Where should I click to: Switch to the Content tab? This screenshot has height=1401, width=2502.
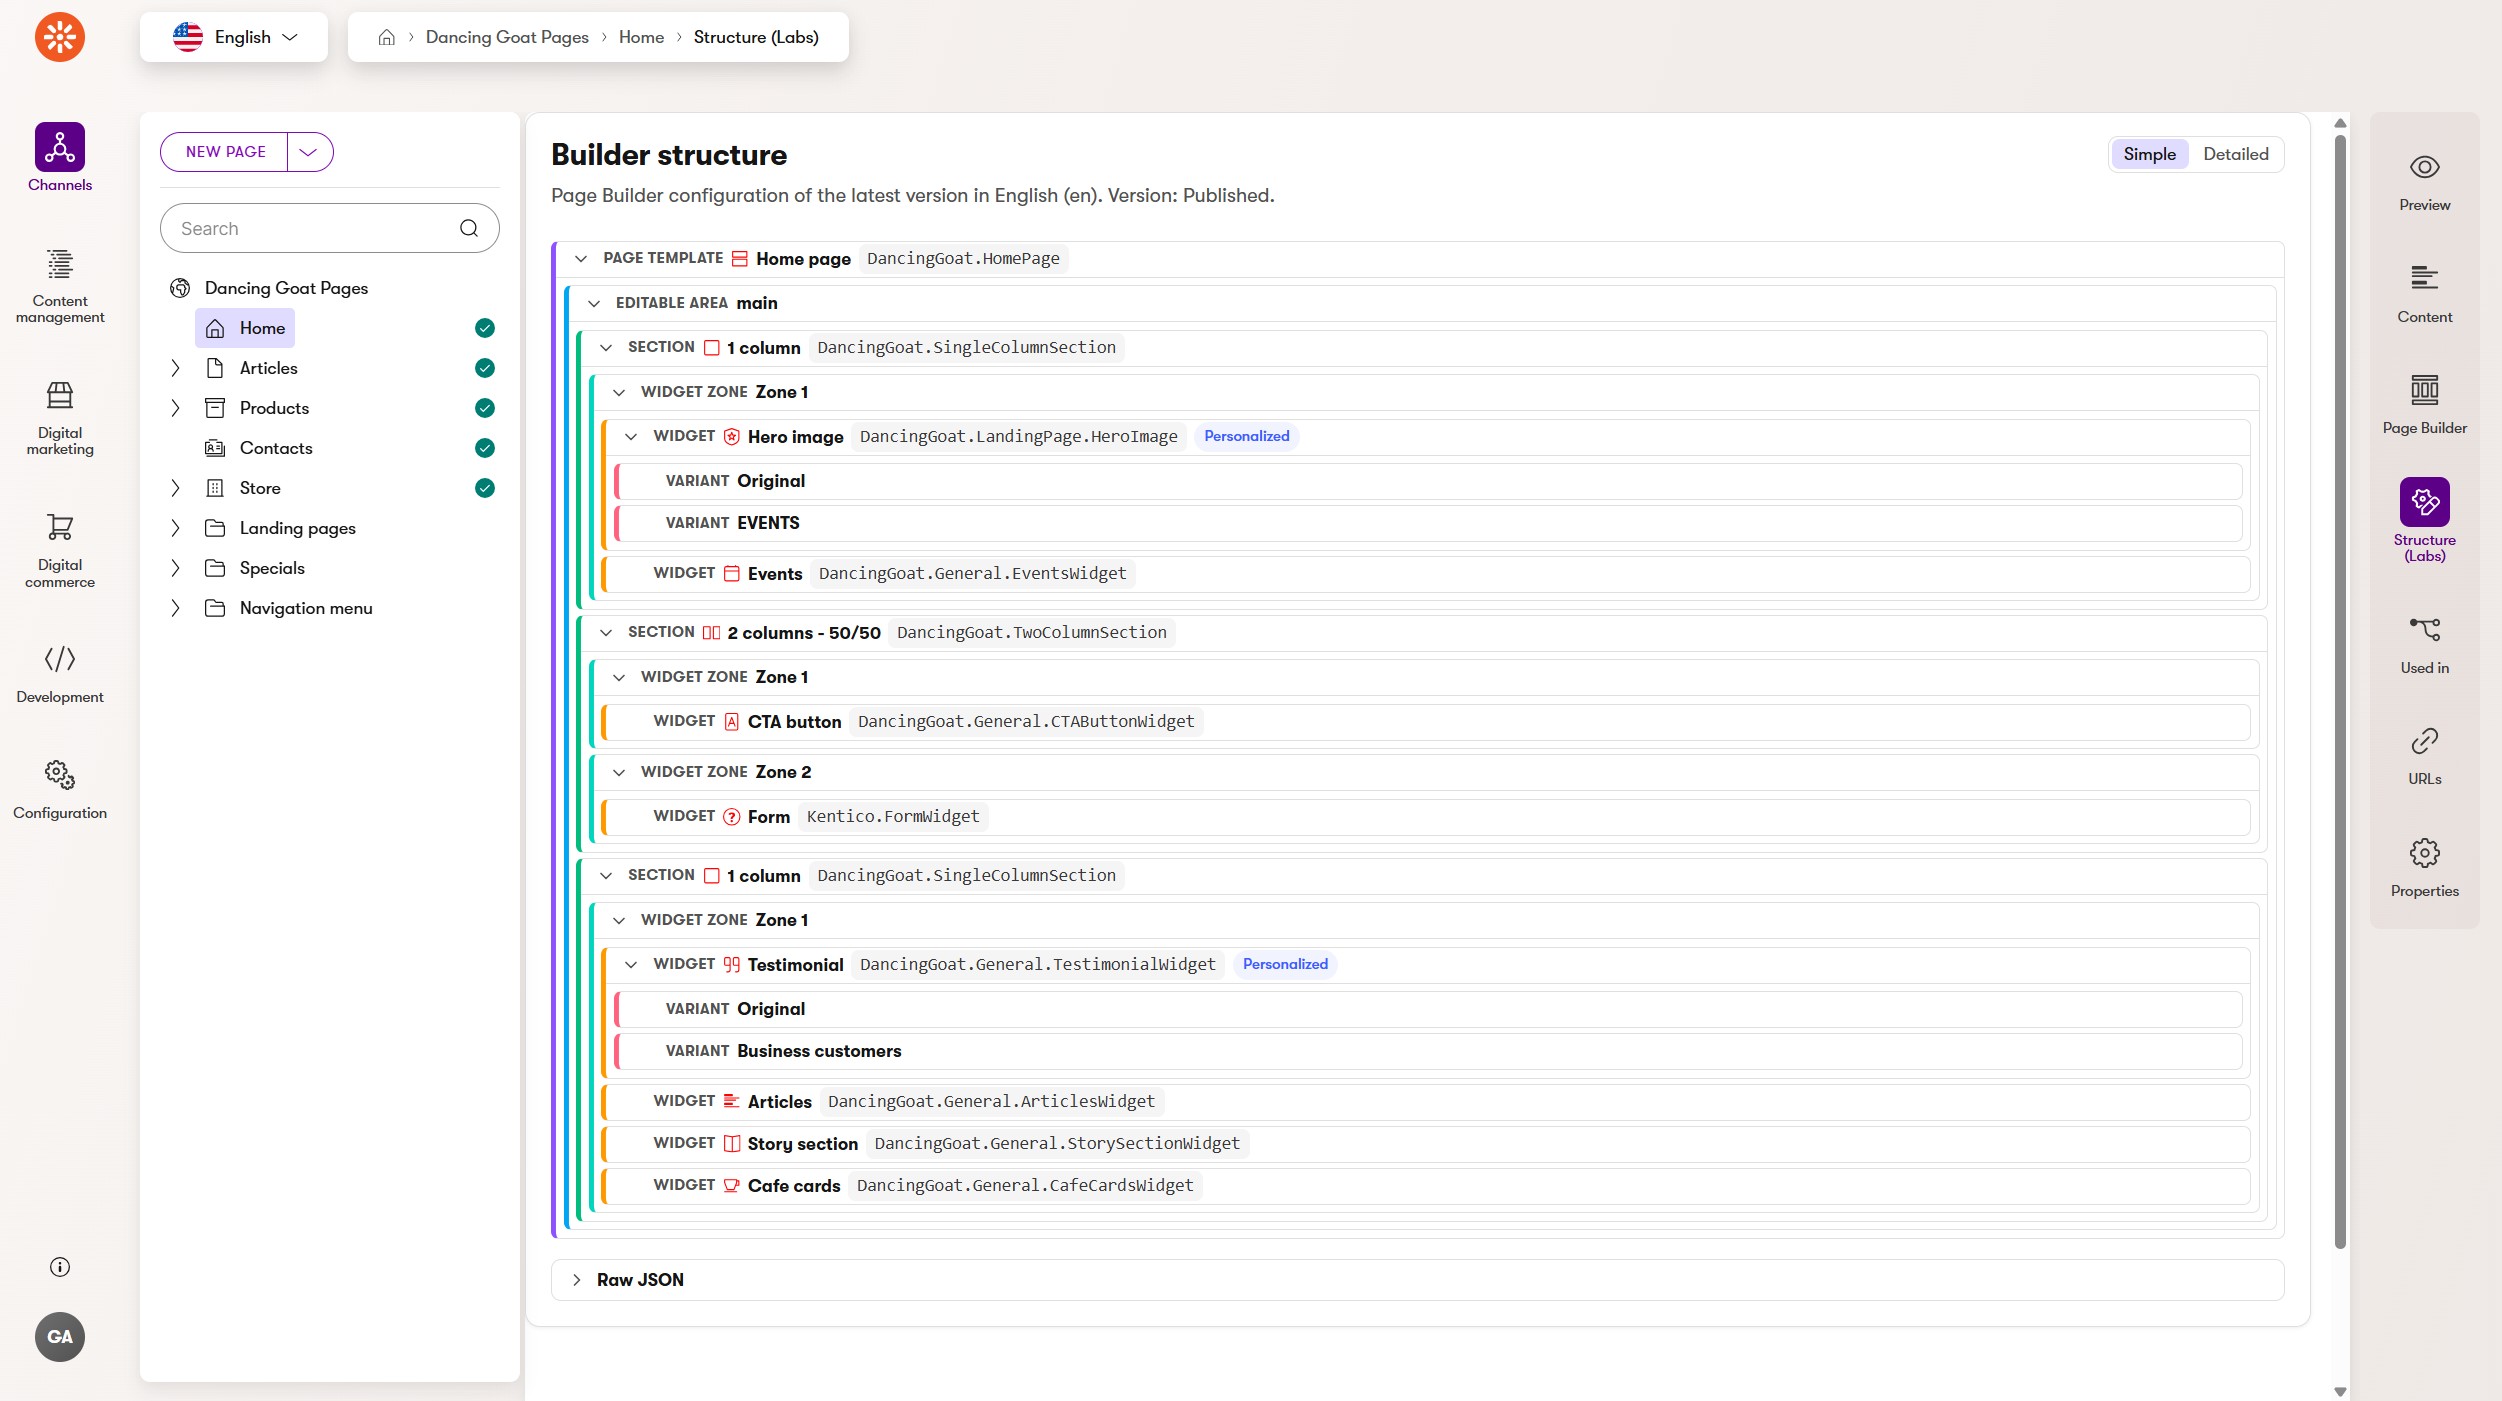click(2424, 294)
